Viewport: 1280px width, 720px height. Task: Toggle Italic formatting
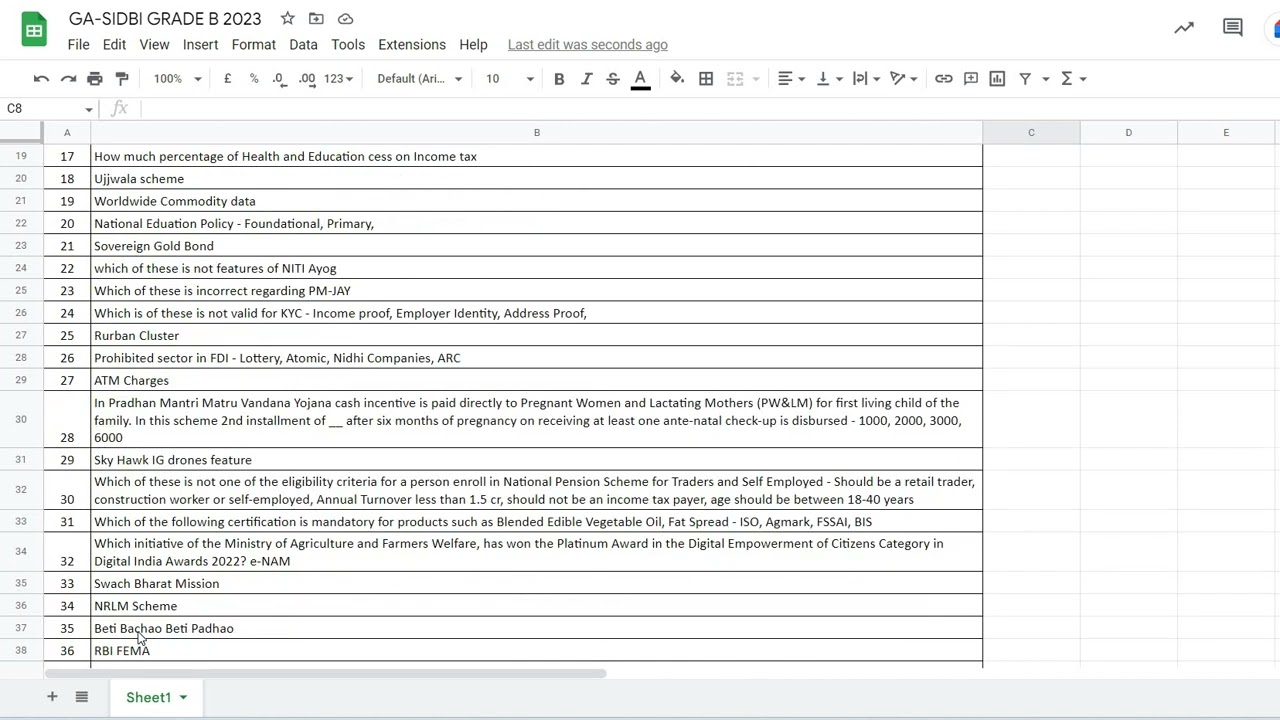(586, 78)
